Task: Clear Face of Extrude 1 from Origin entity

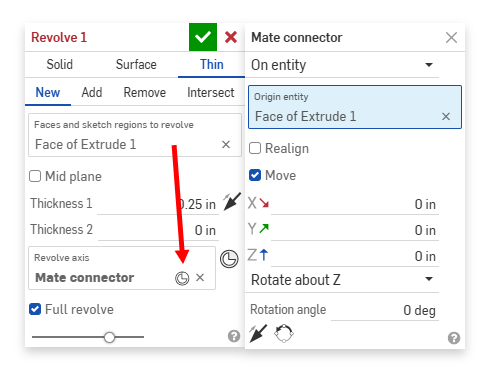Action: [x=446, y=116]
